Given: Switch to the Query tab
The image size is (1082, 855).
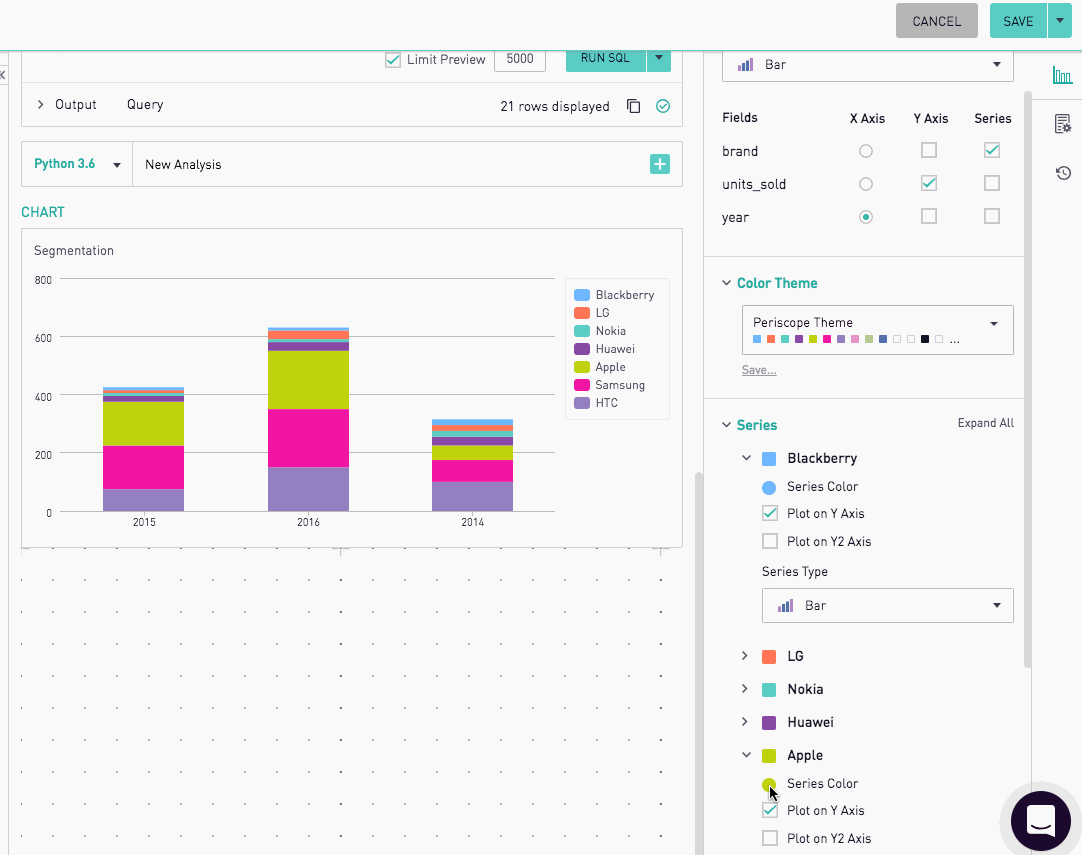Looking at the screenshot, I should [145, 104].
